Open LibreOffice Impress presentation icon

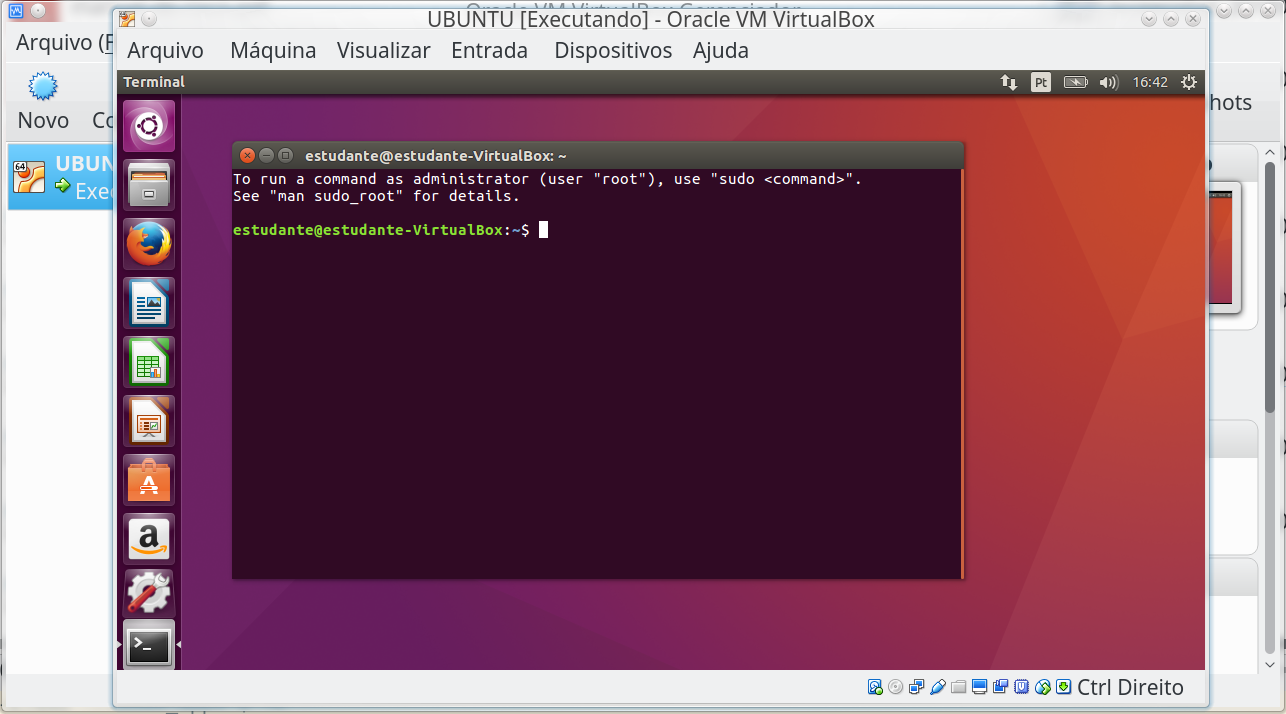[x=149, y=421]
